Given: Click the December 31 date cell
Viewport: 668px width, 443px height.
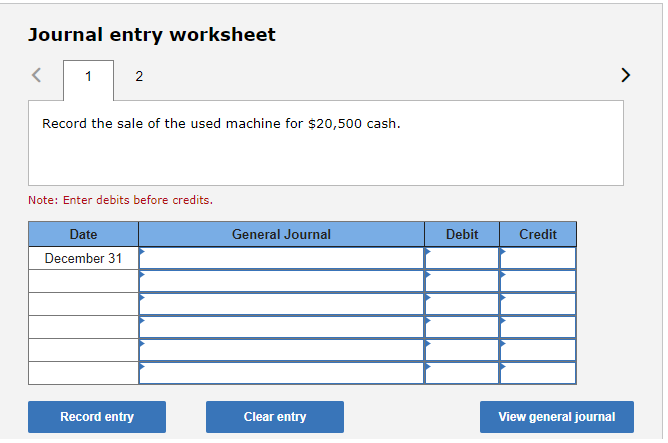Looking at the screenshot, I should (84, 258).
